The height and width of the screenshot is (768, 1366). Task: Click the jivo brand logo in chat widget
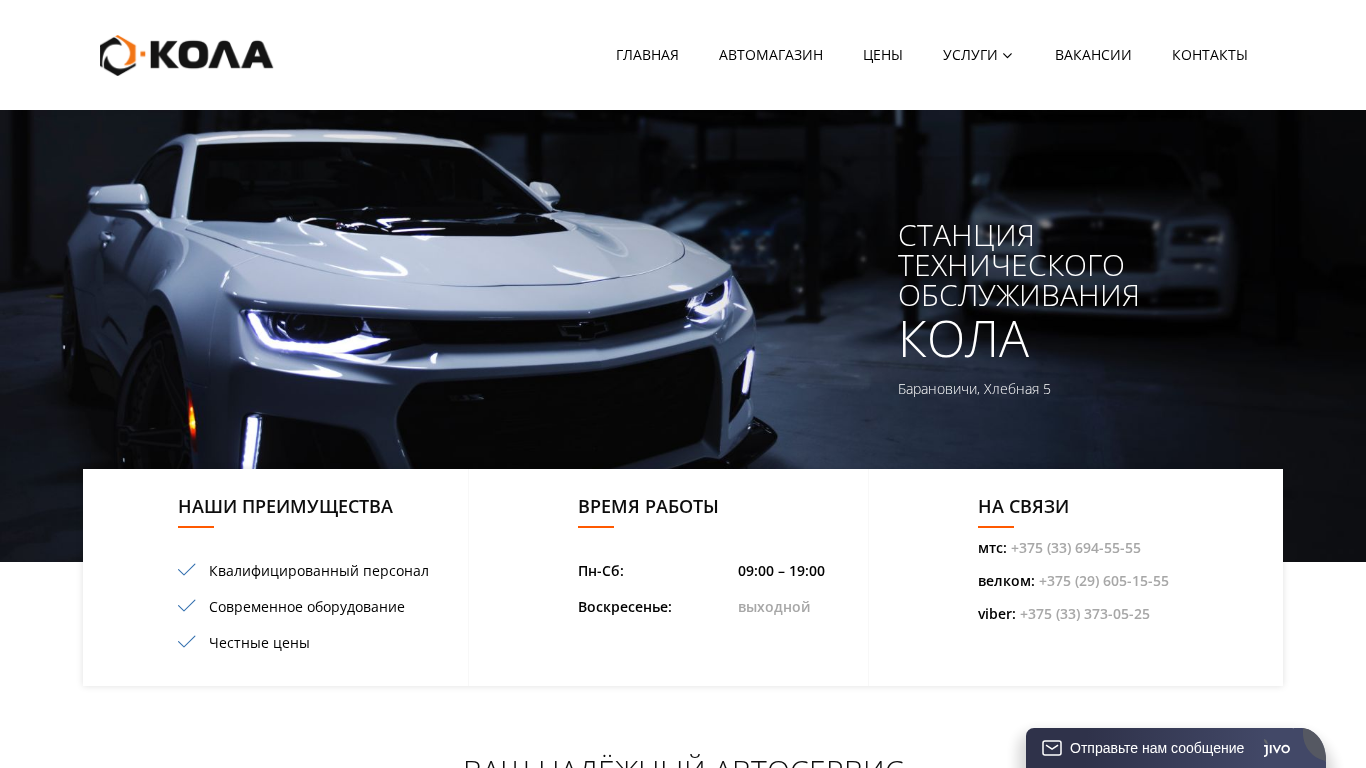point(1277,748)
